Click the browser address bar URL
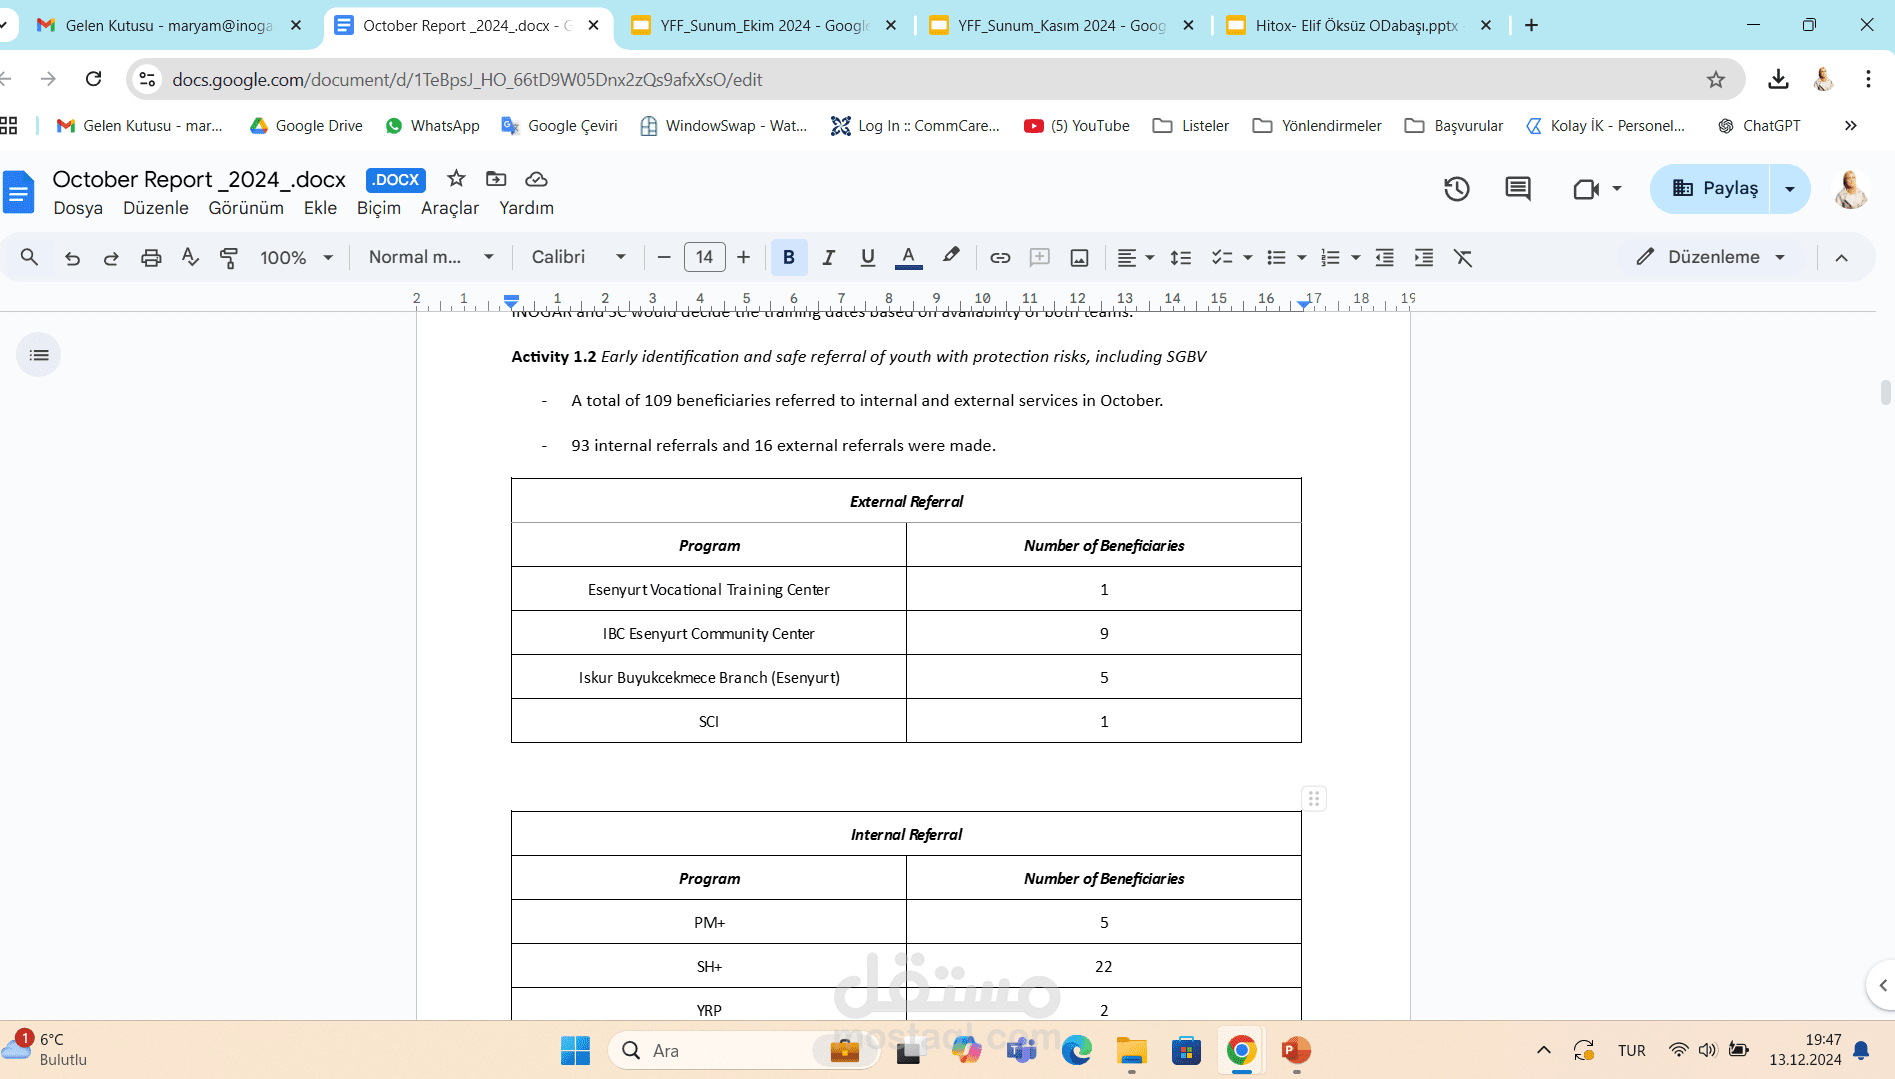 [466, 79]
